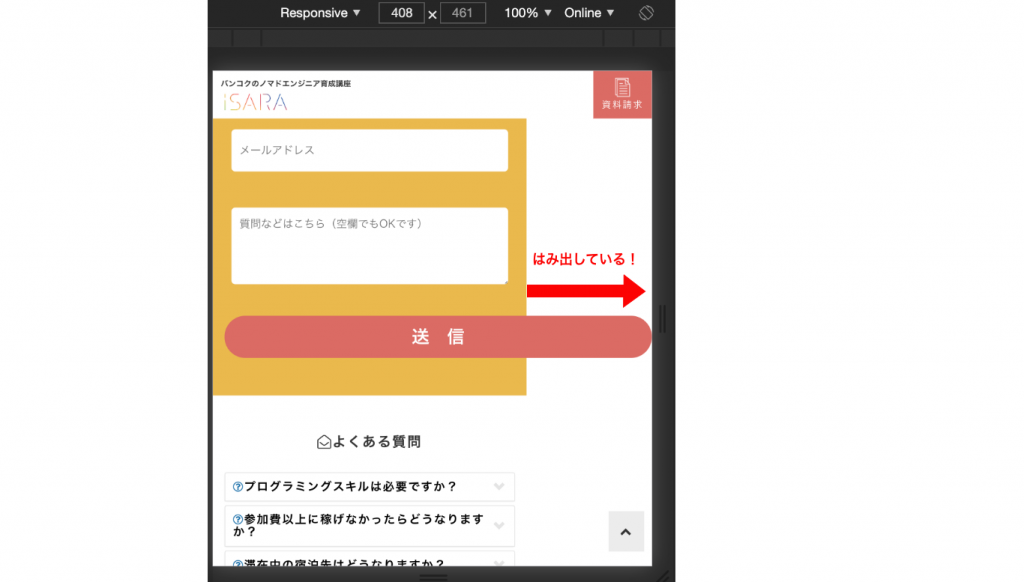Click the scroll-to-top arrow button
This screenshot has height=582, width=1024.
pyautogui.click(x=626, y=532)
